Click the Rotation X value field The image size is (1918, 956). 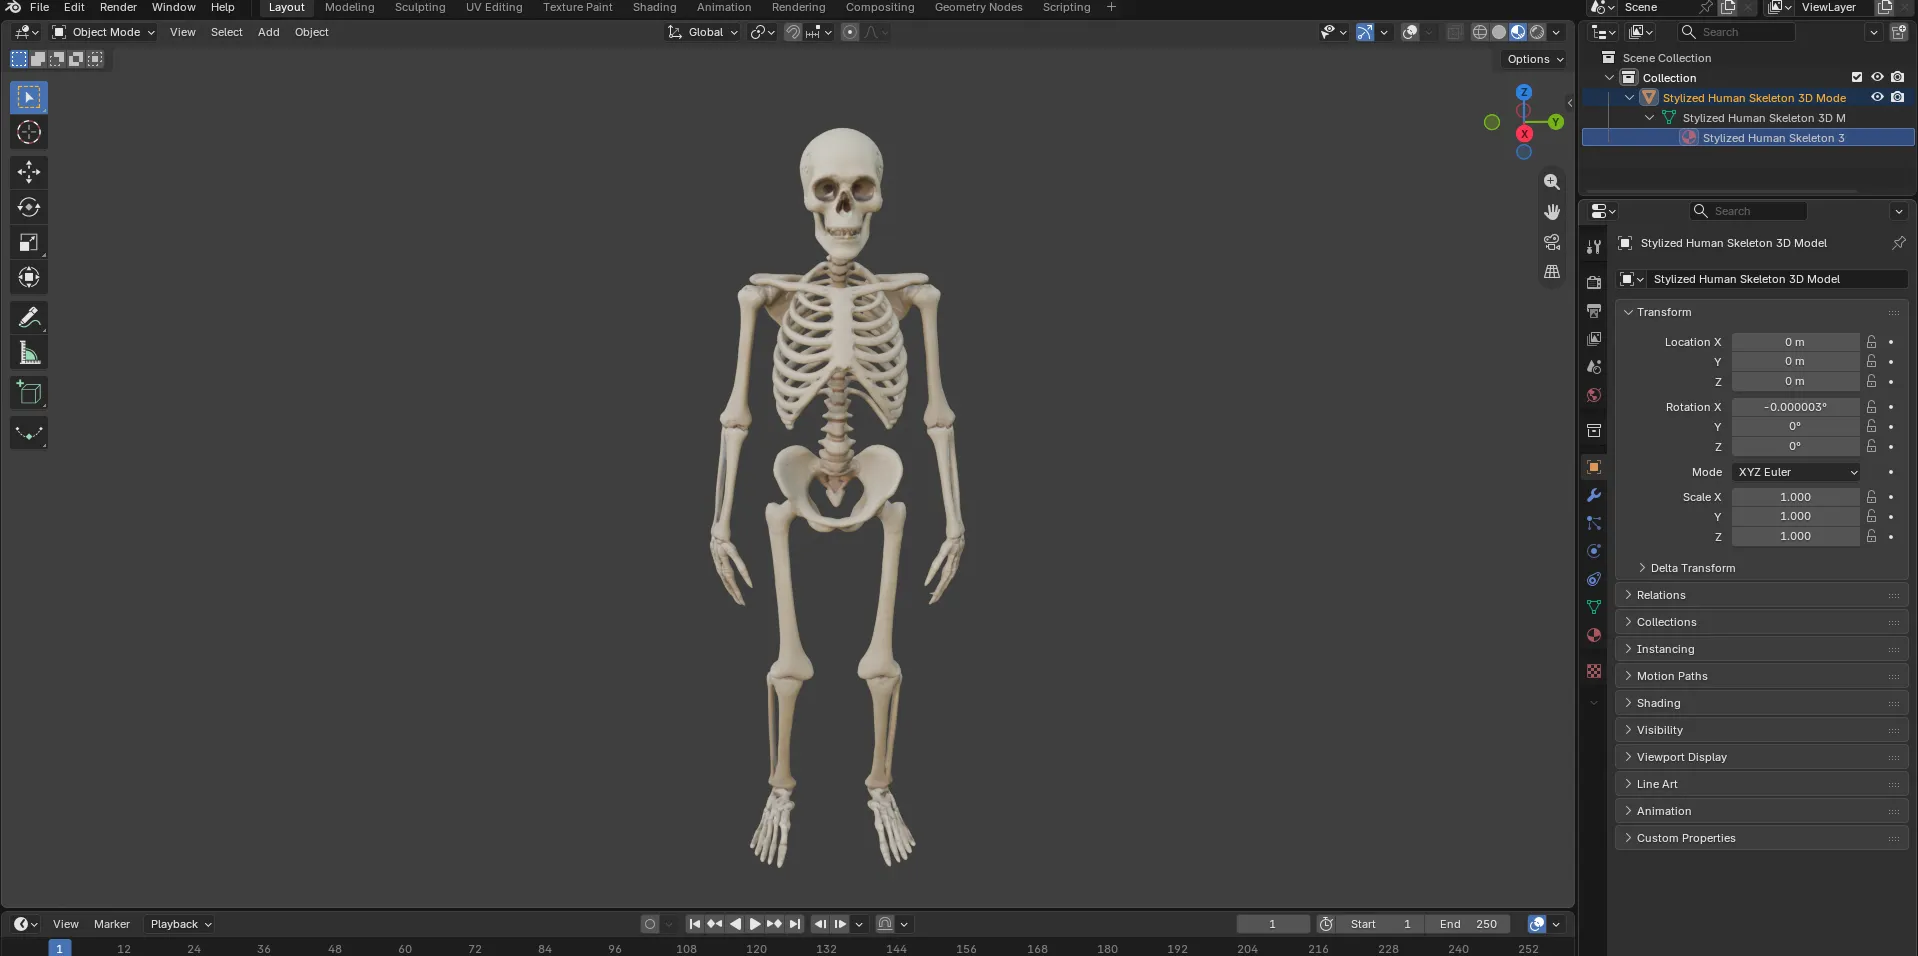[1795, 407]
